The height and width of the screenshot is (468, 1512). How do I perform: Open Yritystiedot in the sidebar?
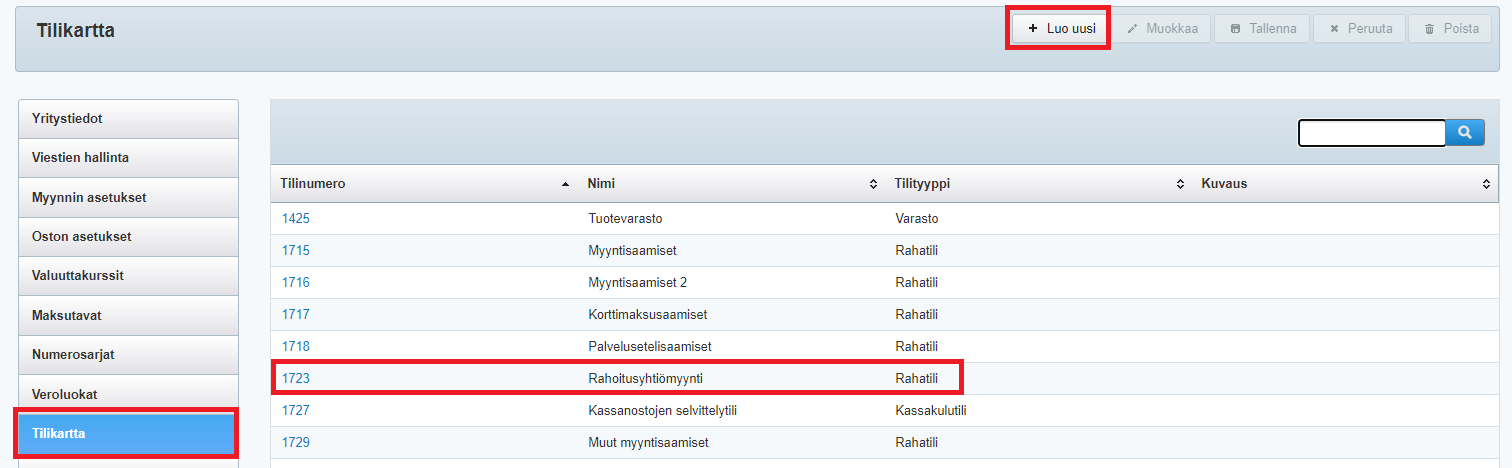pos(128,119)
